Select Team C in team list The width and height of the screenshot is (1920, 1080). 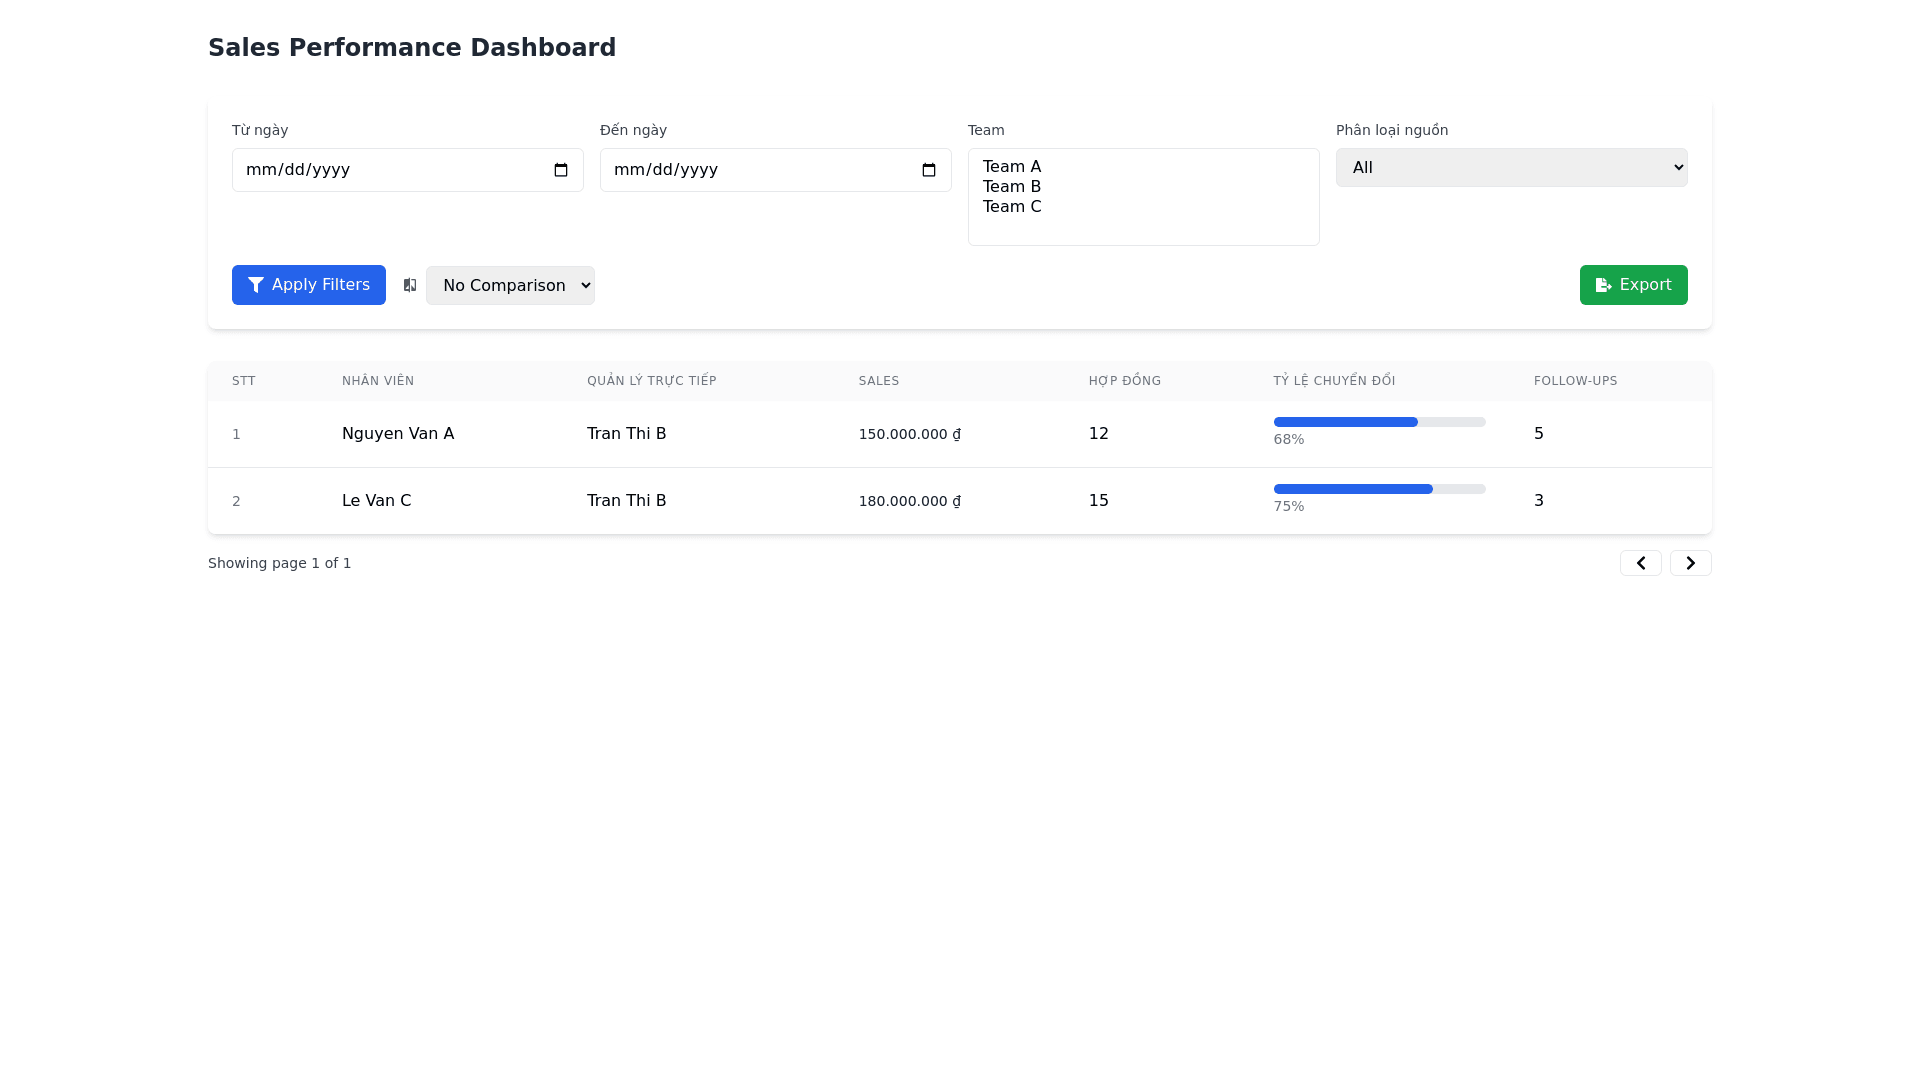click(1012, 207)
